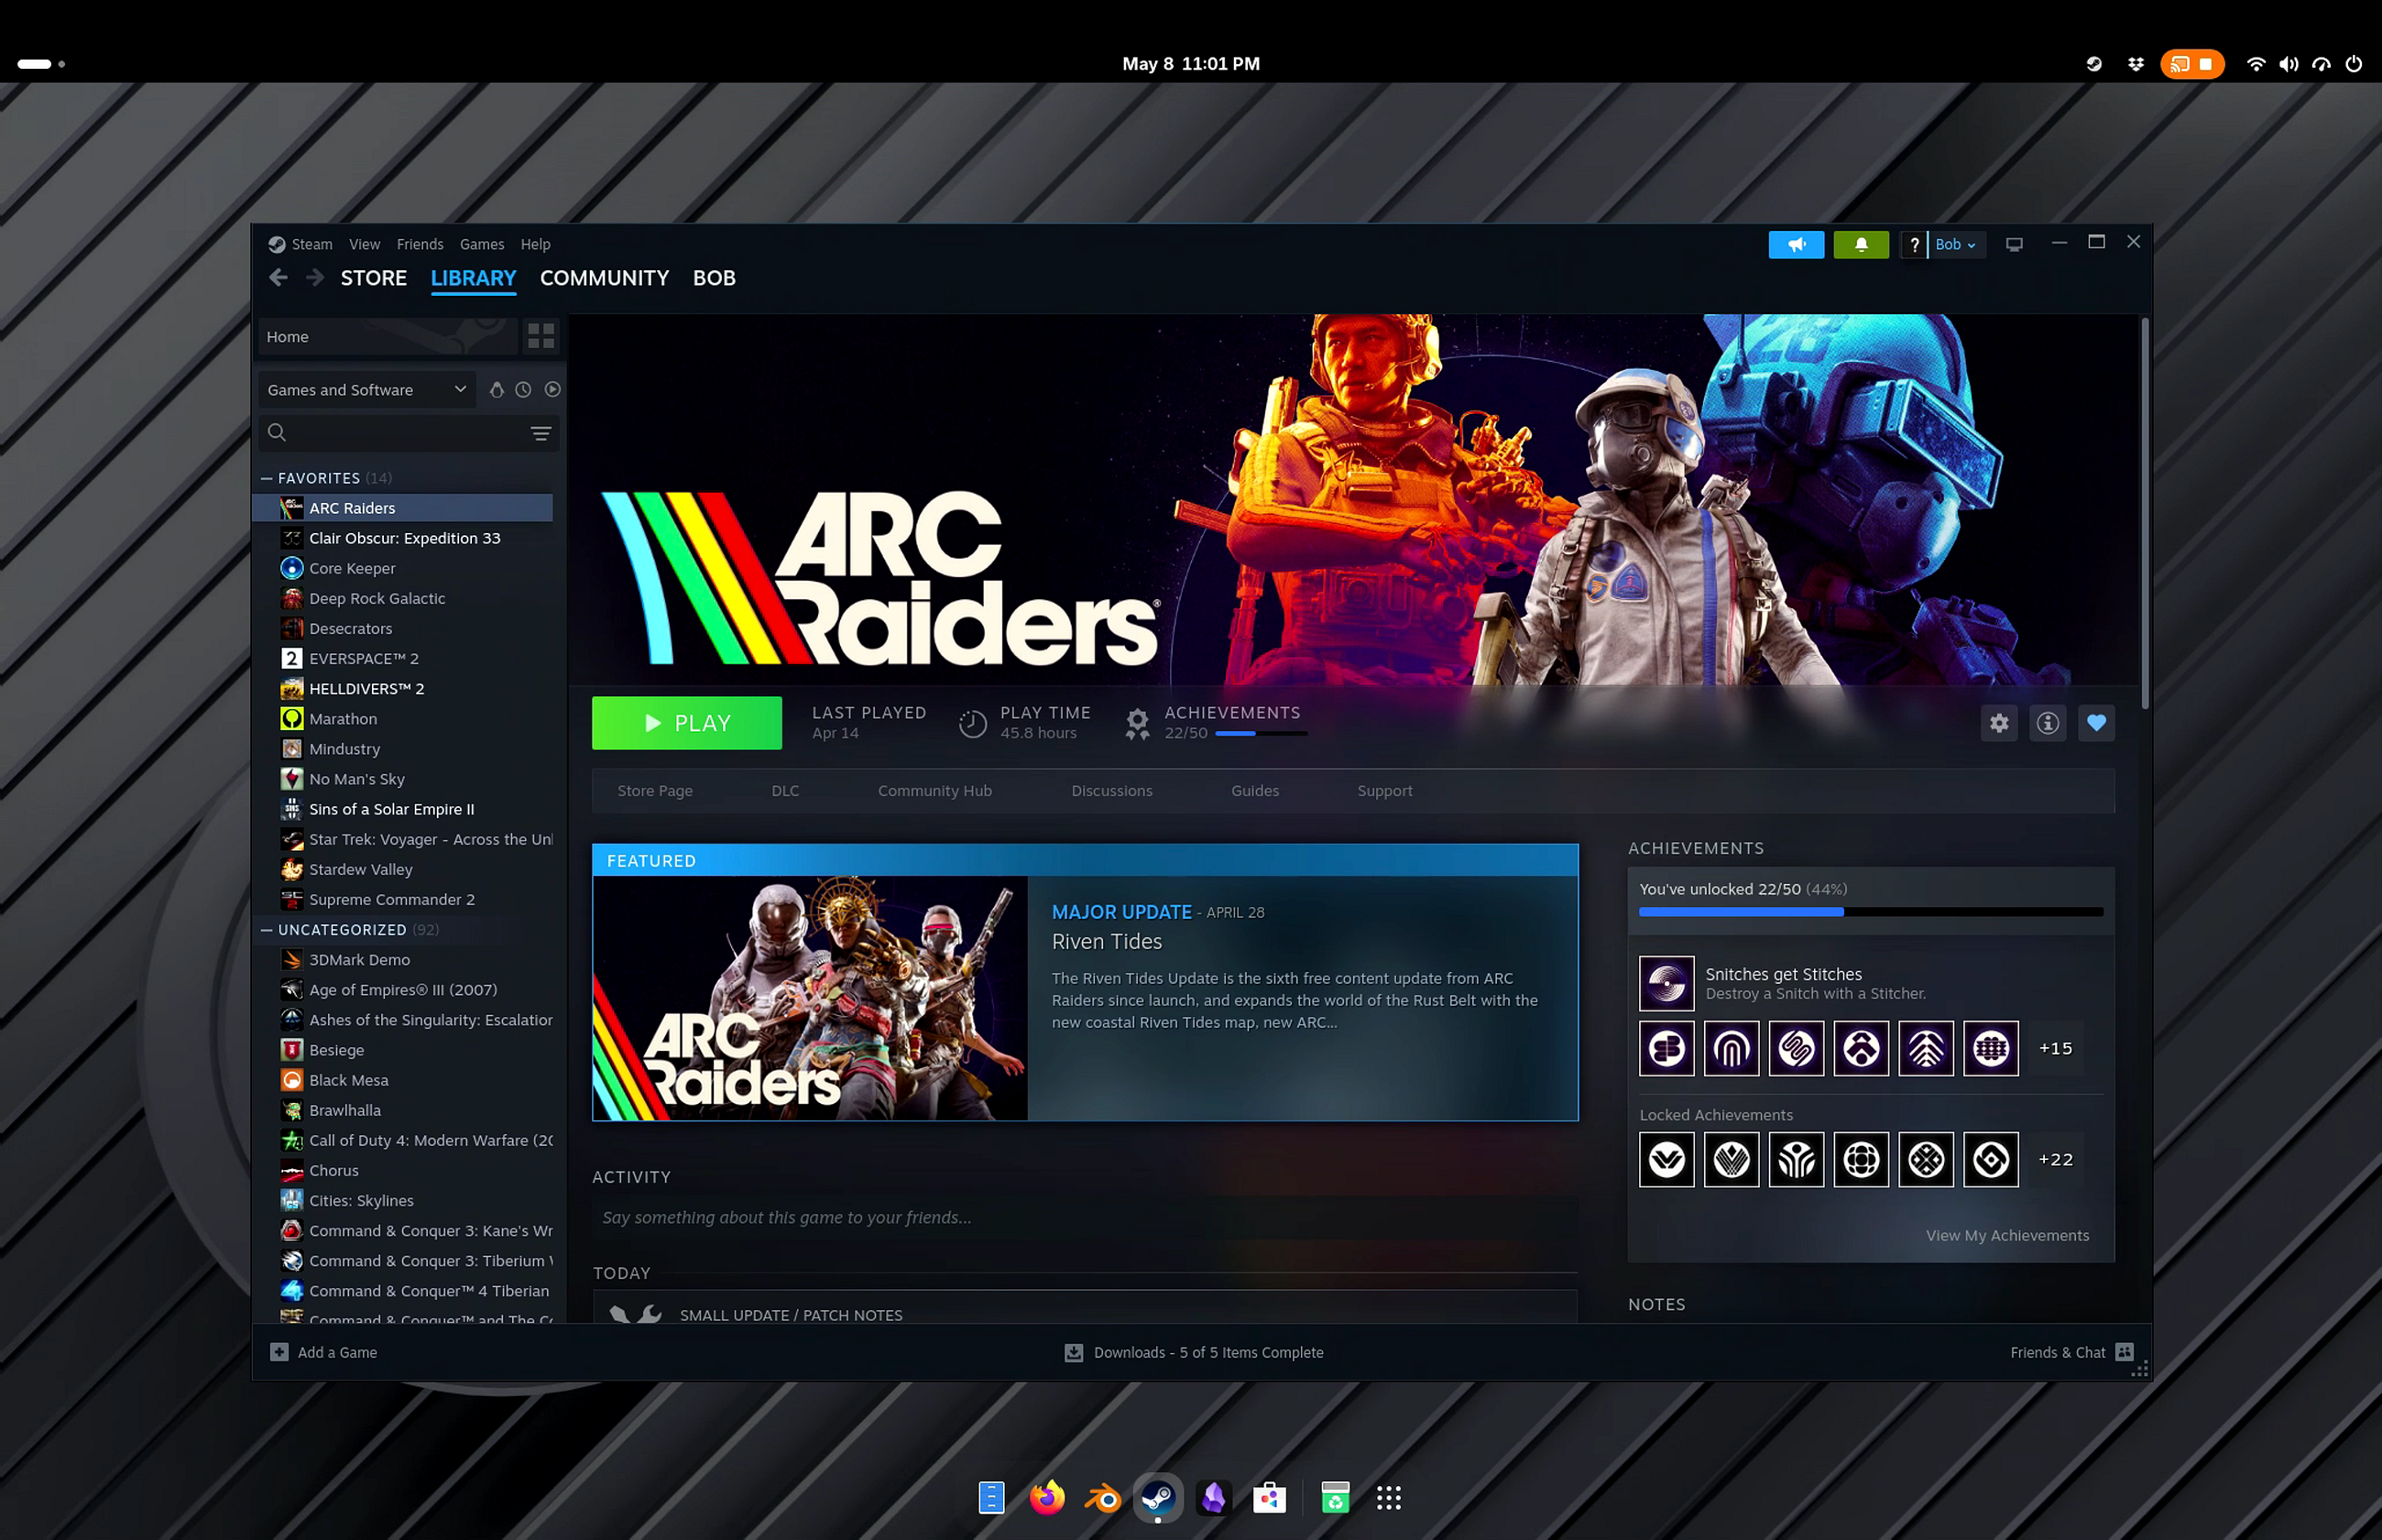Open the Software store dock icon

coord(1269,1497)
